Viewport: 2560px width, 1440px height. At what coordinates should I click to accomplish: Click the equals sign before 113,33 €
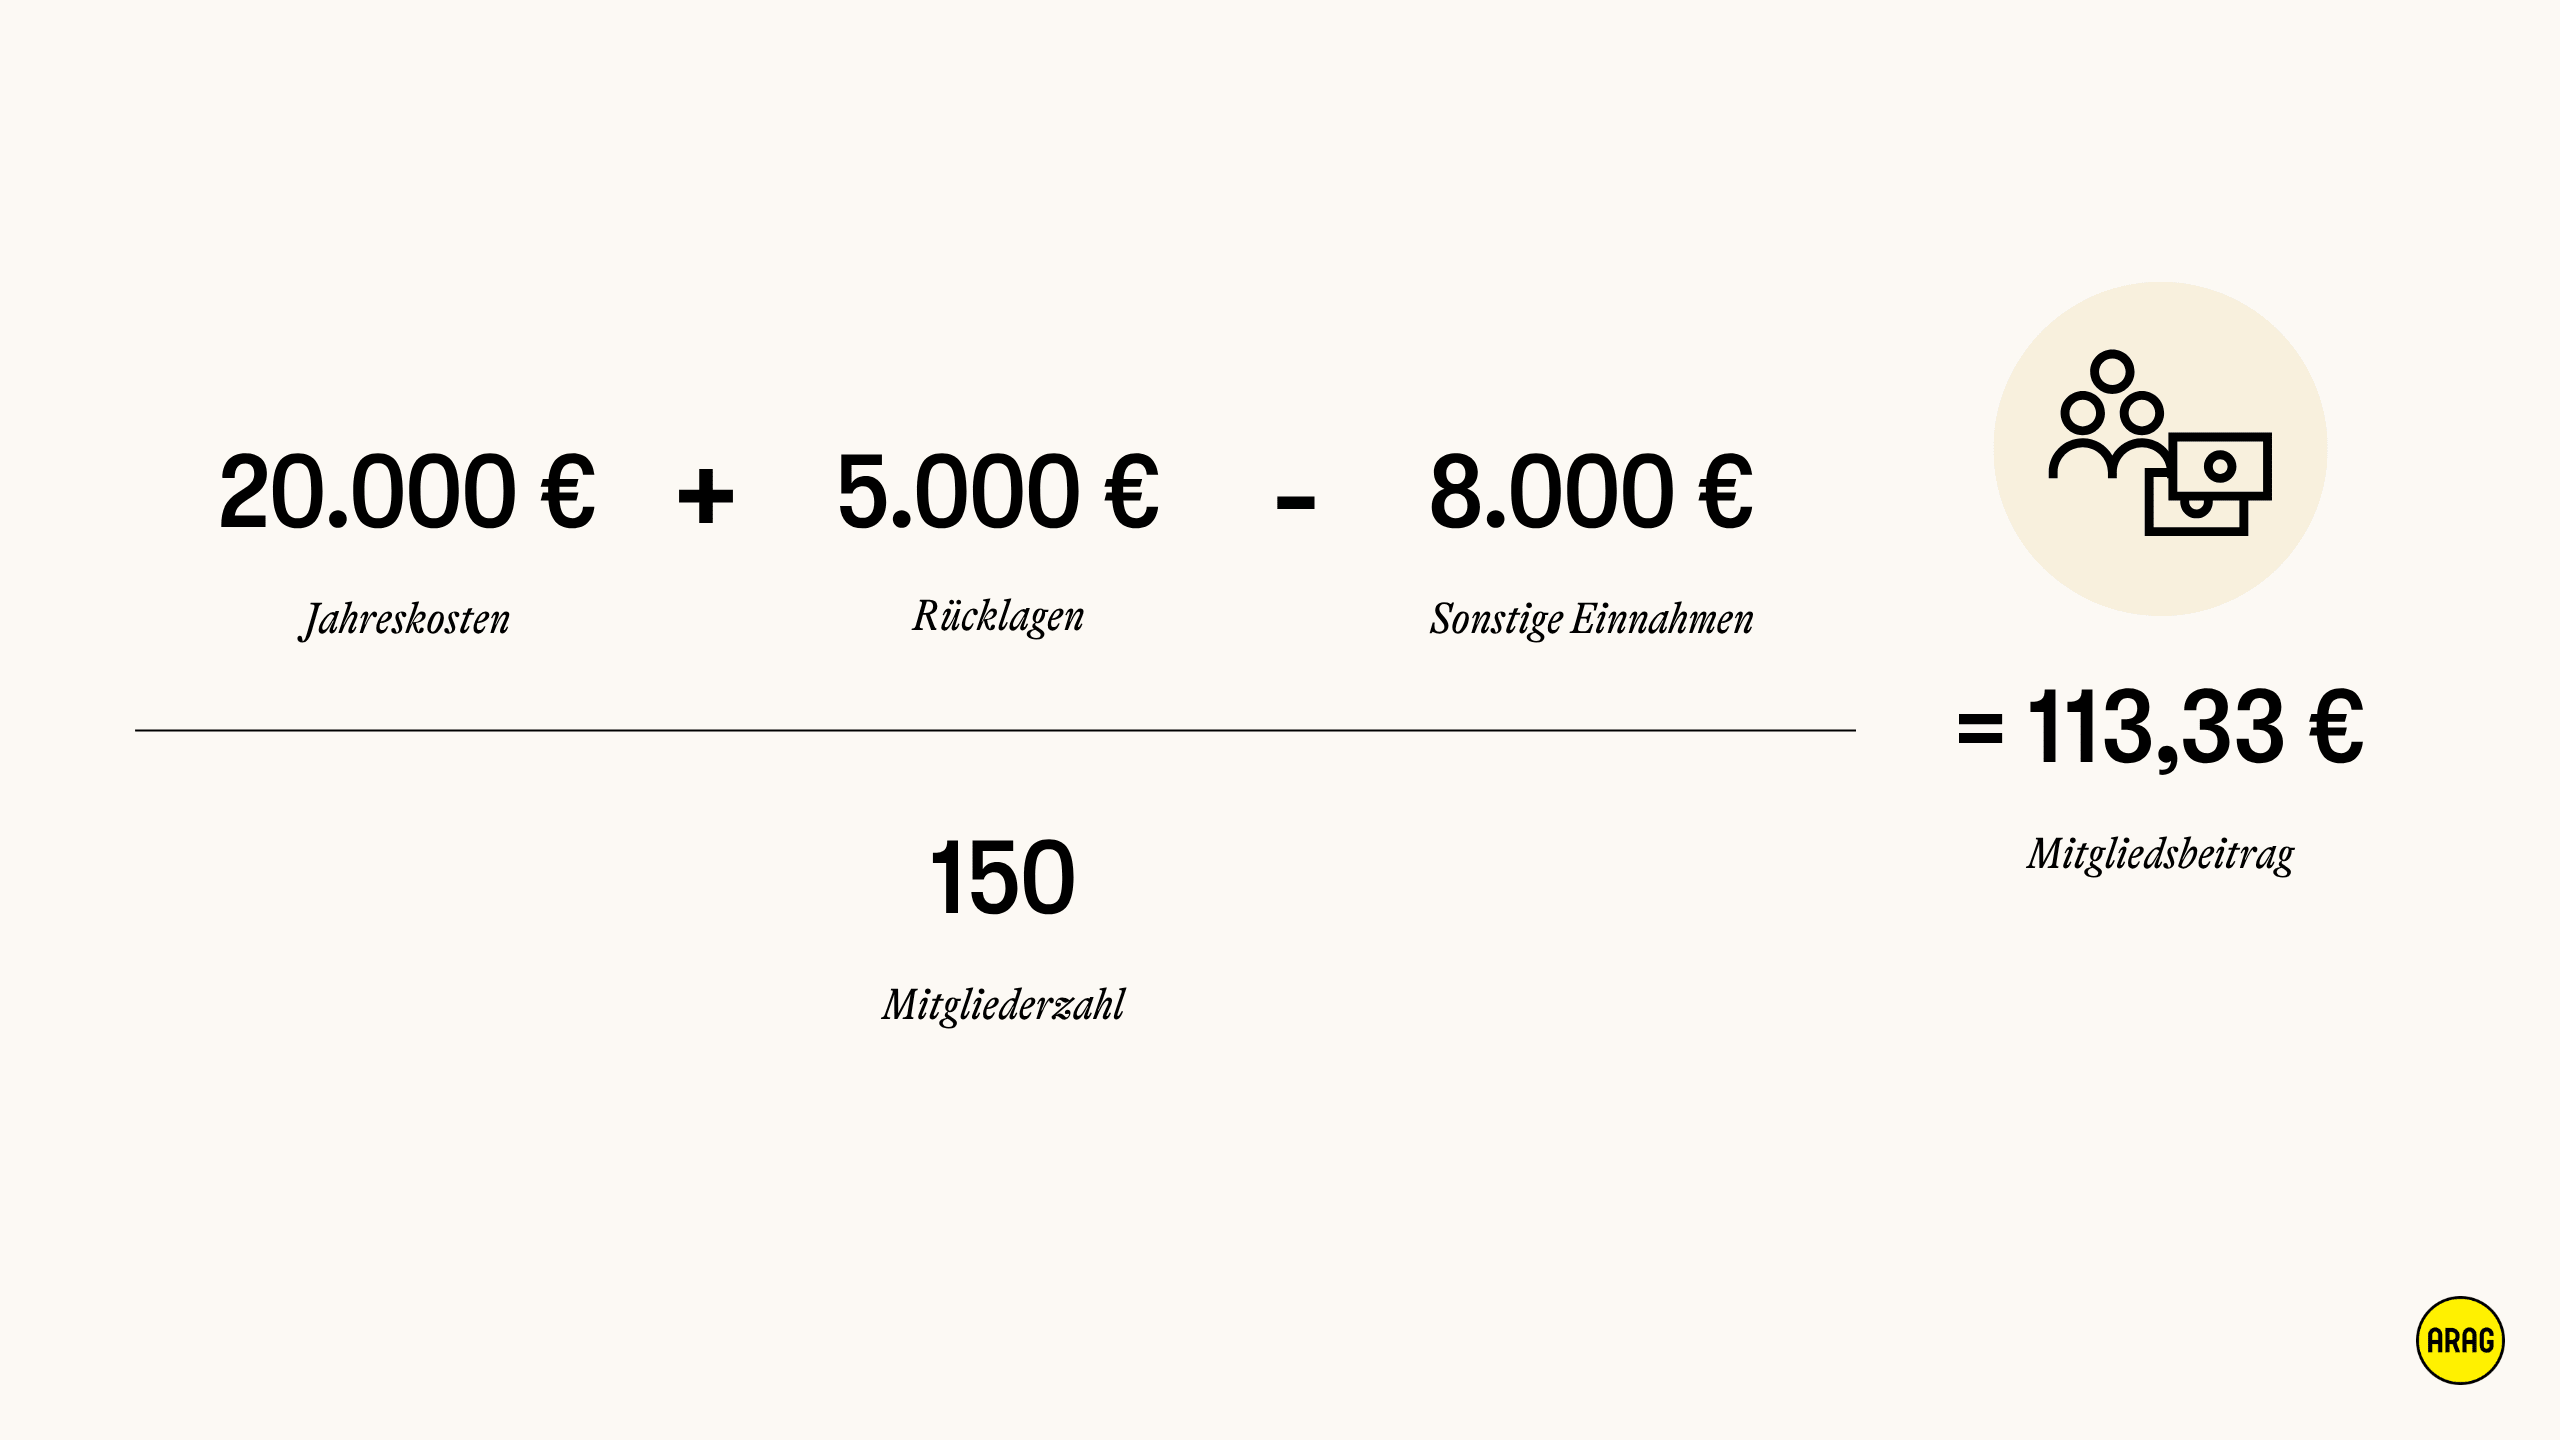click(1980, 729)
